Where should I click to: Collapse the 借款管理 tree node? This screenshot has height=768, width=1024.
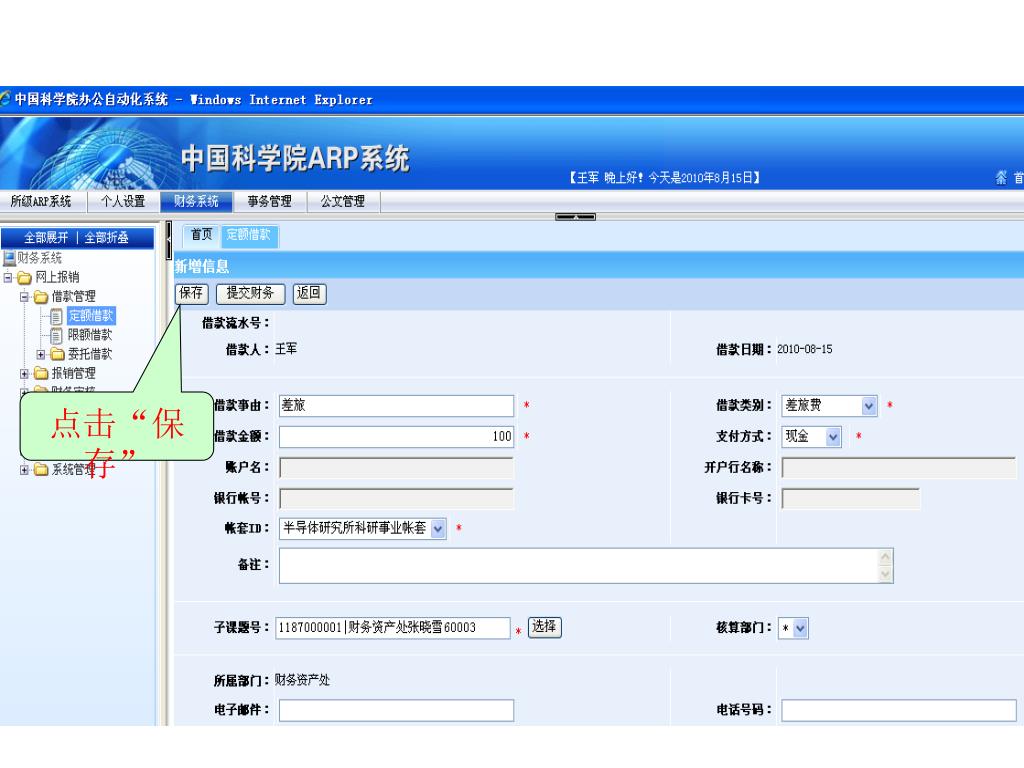(x=24, y=297)
